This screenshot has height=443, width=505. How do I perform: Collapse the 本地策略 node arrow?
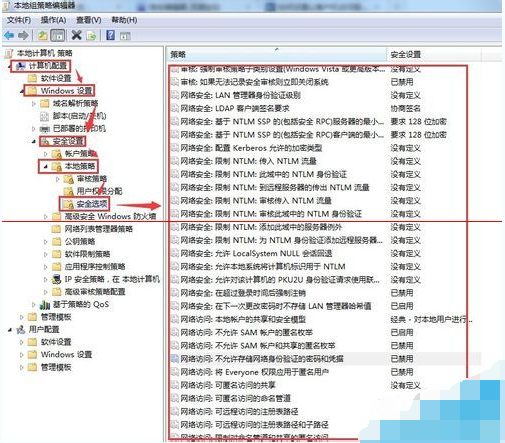point(46,166)
